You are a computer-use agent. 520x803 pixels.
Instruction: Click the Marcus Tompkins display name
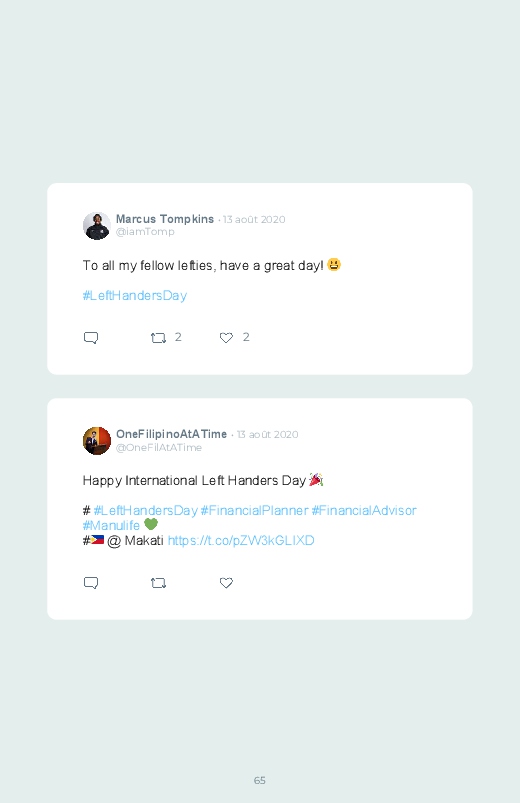point(165,219)
